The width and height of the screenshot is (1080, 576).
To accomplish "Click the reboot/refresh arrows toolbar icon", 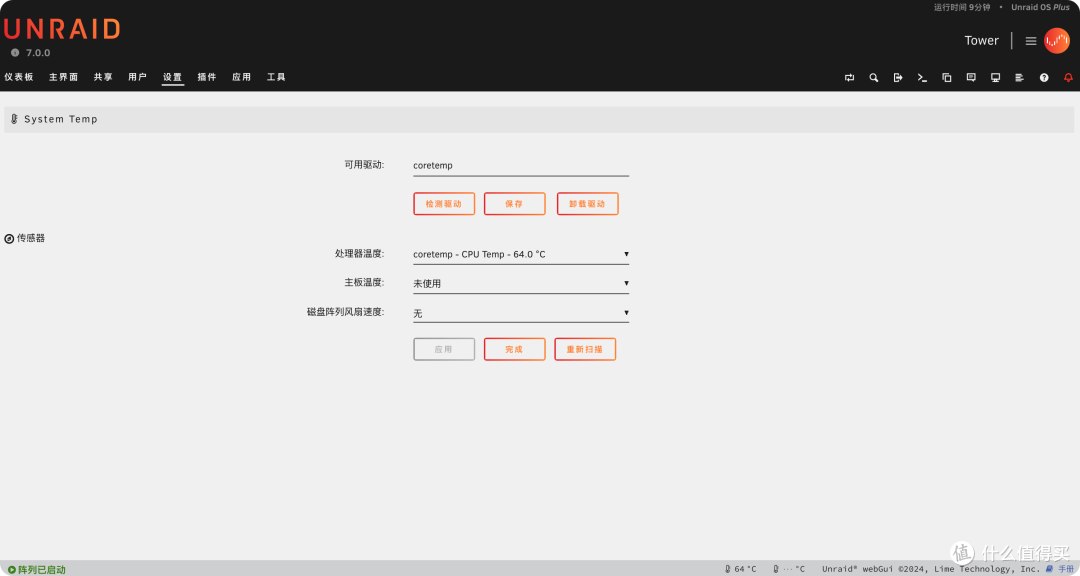I will [x=849, y=78].
